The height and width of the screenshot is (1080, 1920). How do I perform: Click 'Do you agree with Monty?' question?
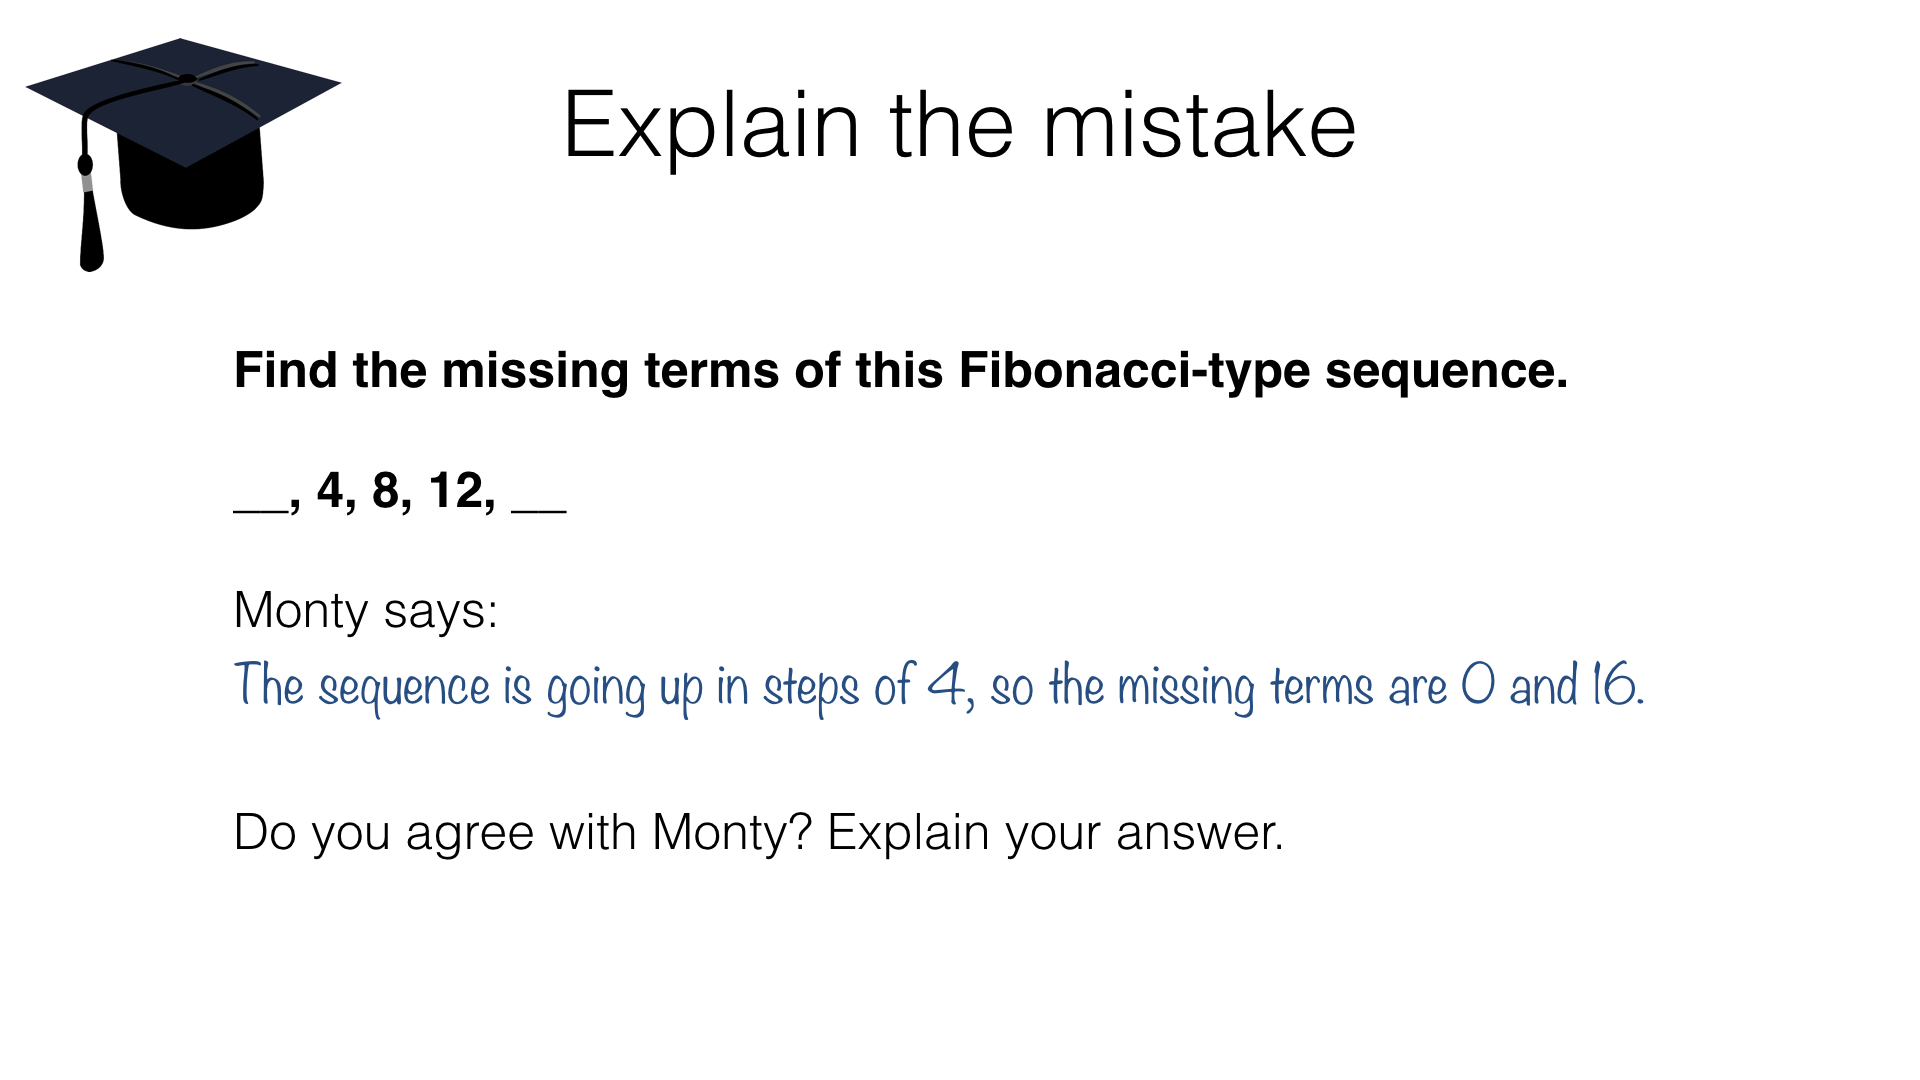522,832
